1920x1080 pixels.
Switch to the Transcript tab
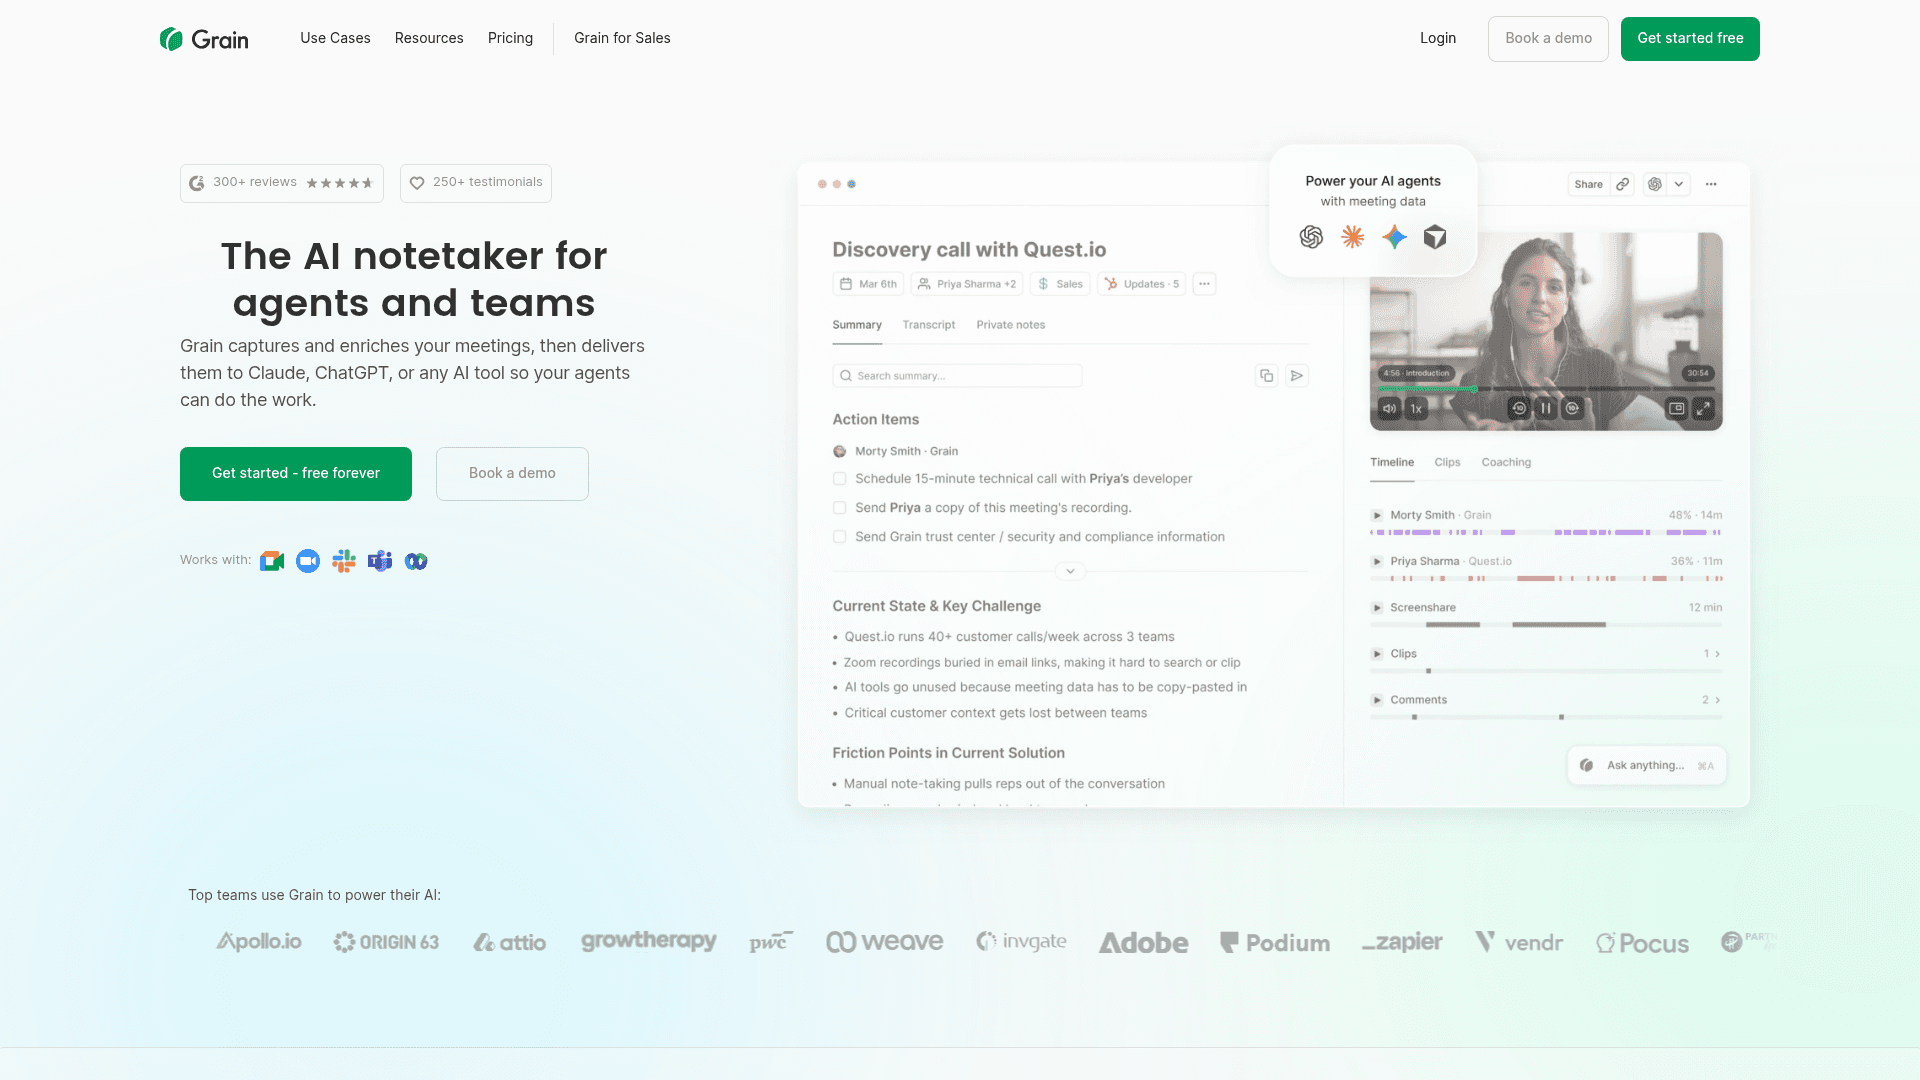(x=929, y=325)
